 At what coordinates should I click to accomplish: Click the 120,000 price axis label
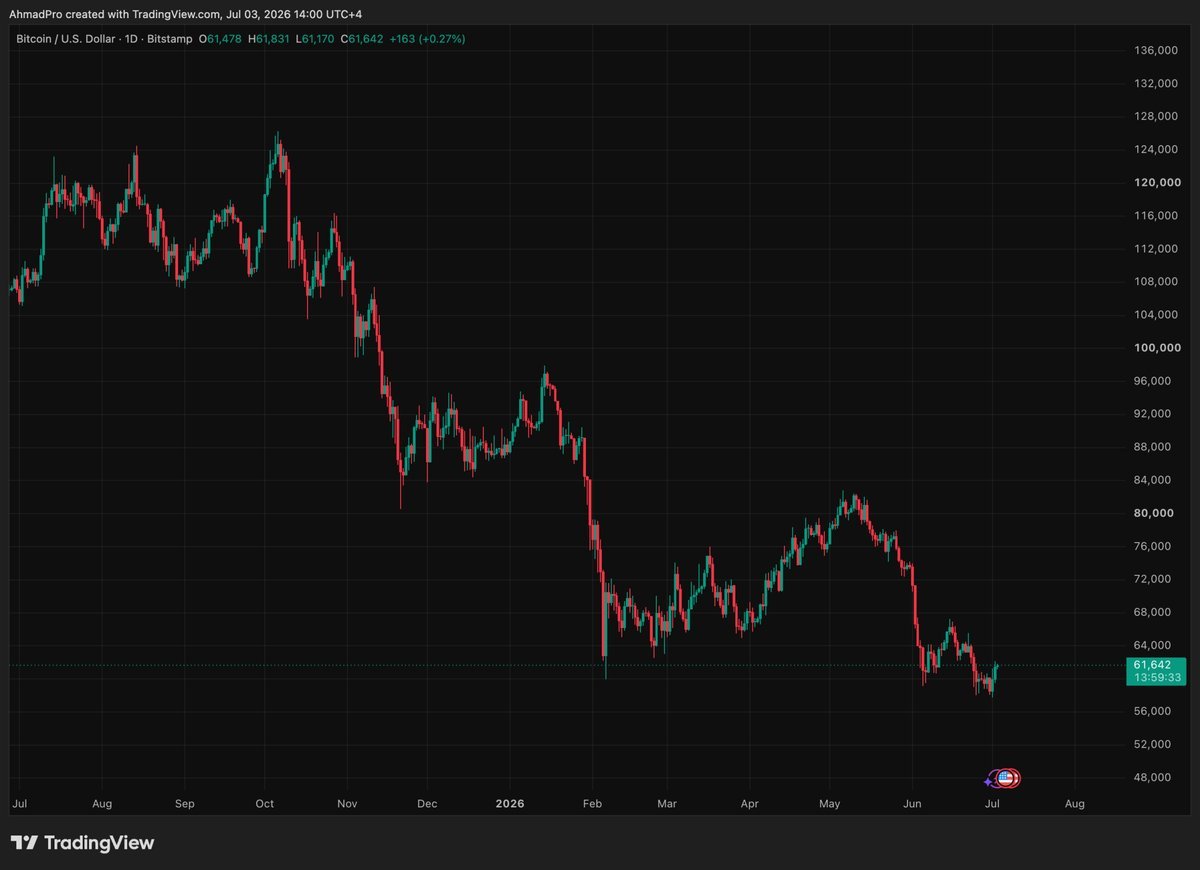click(x=1158, y=183)
